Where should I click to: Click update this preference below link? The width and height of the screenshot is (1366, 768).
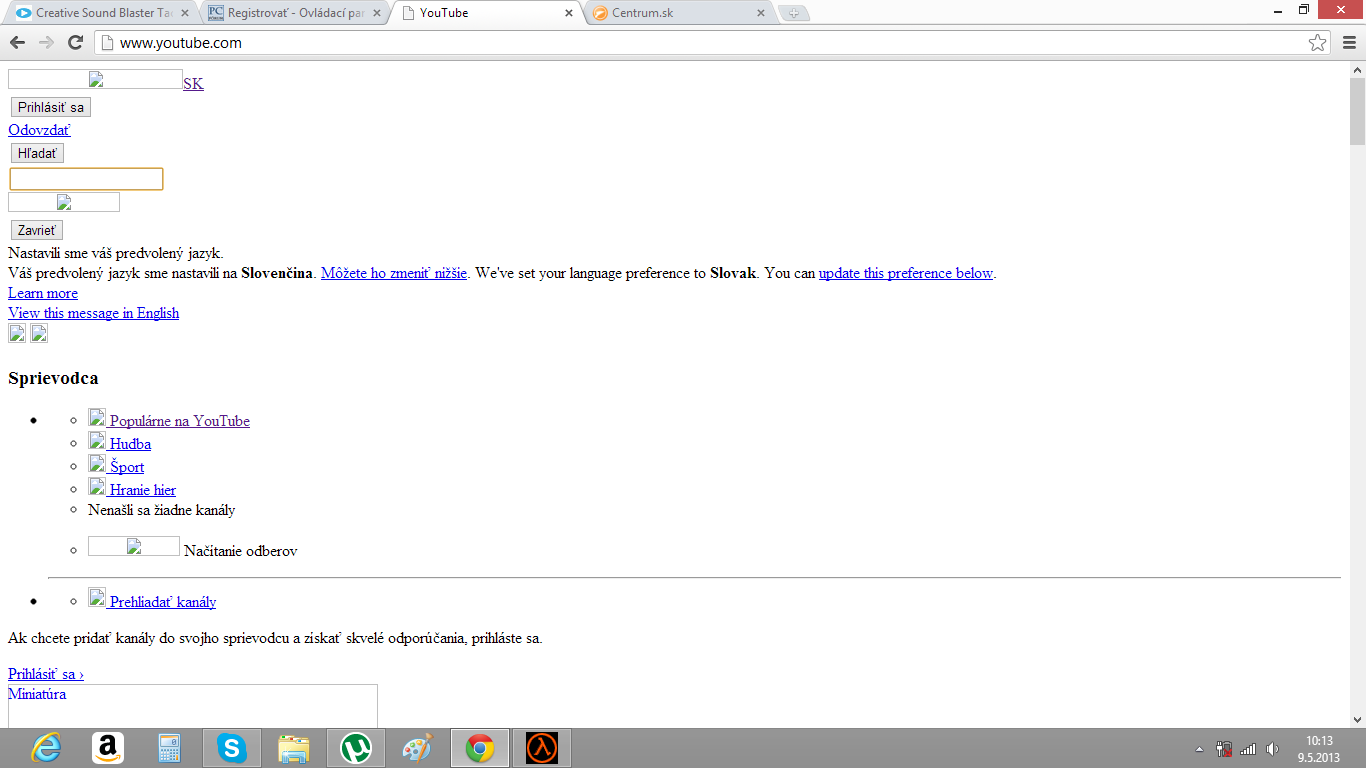pyautogui.click(x=906, y=273)
